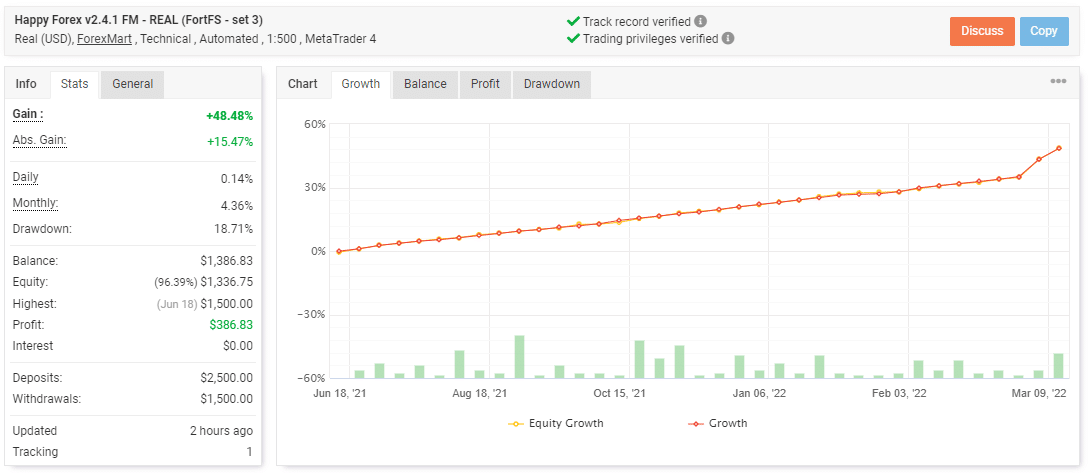Click the $1,336.75 equity value
The height and width of the screenshot is (473, 1089).
(227, 282)
